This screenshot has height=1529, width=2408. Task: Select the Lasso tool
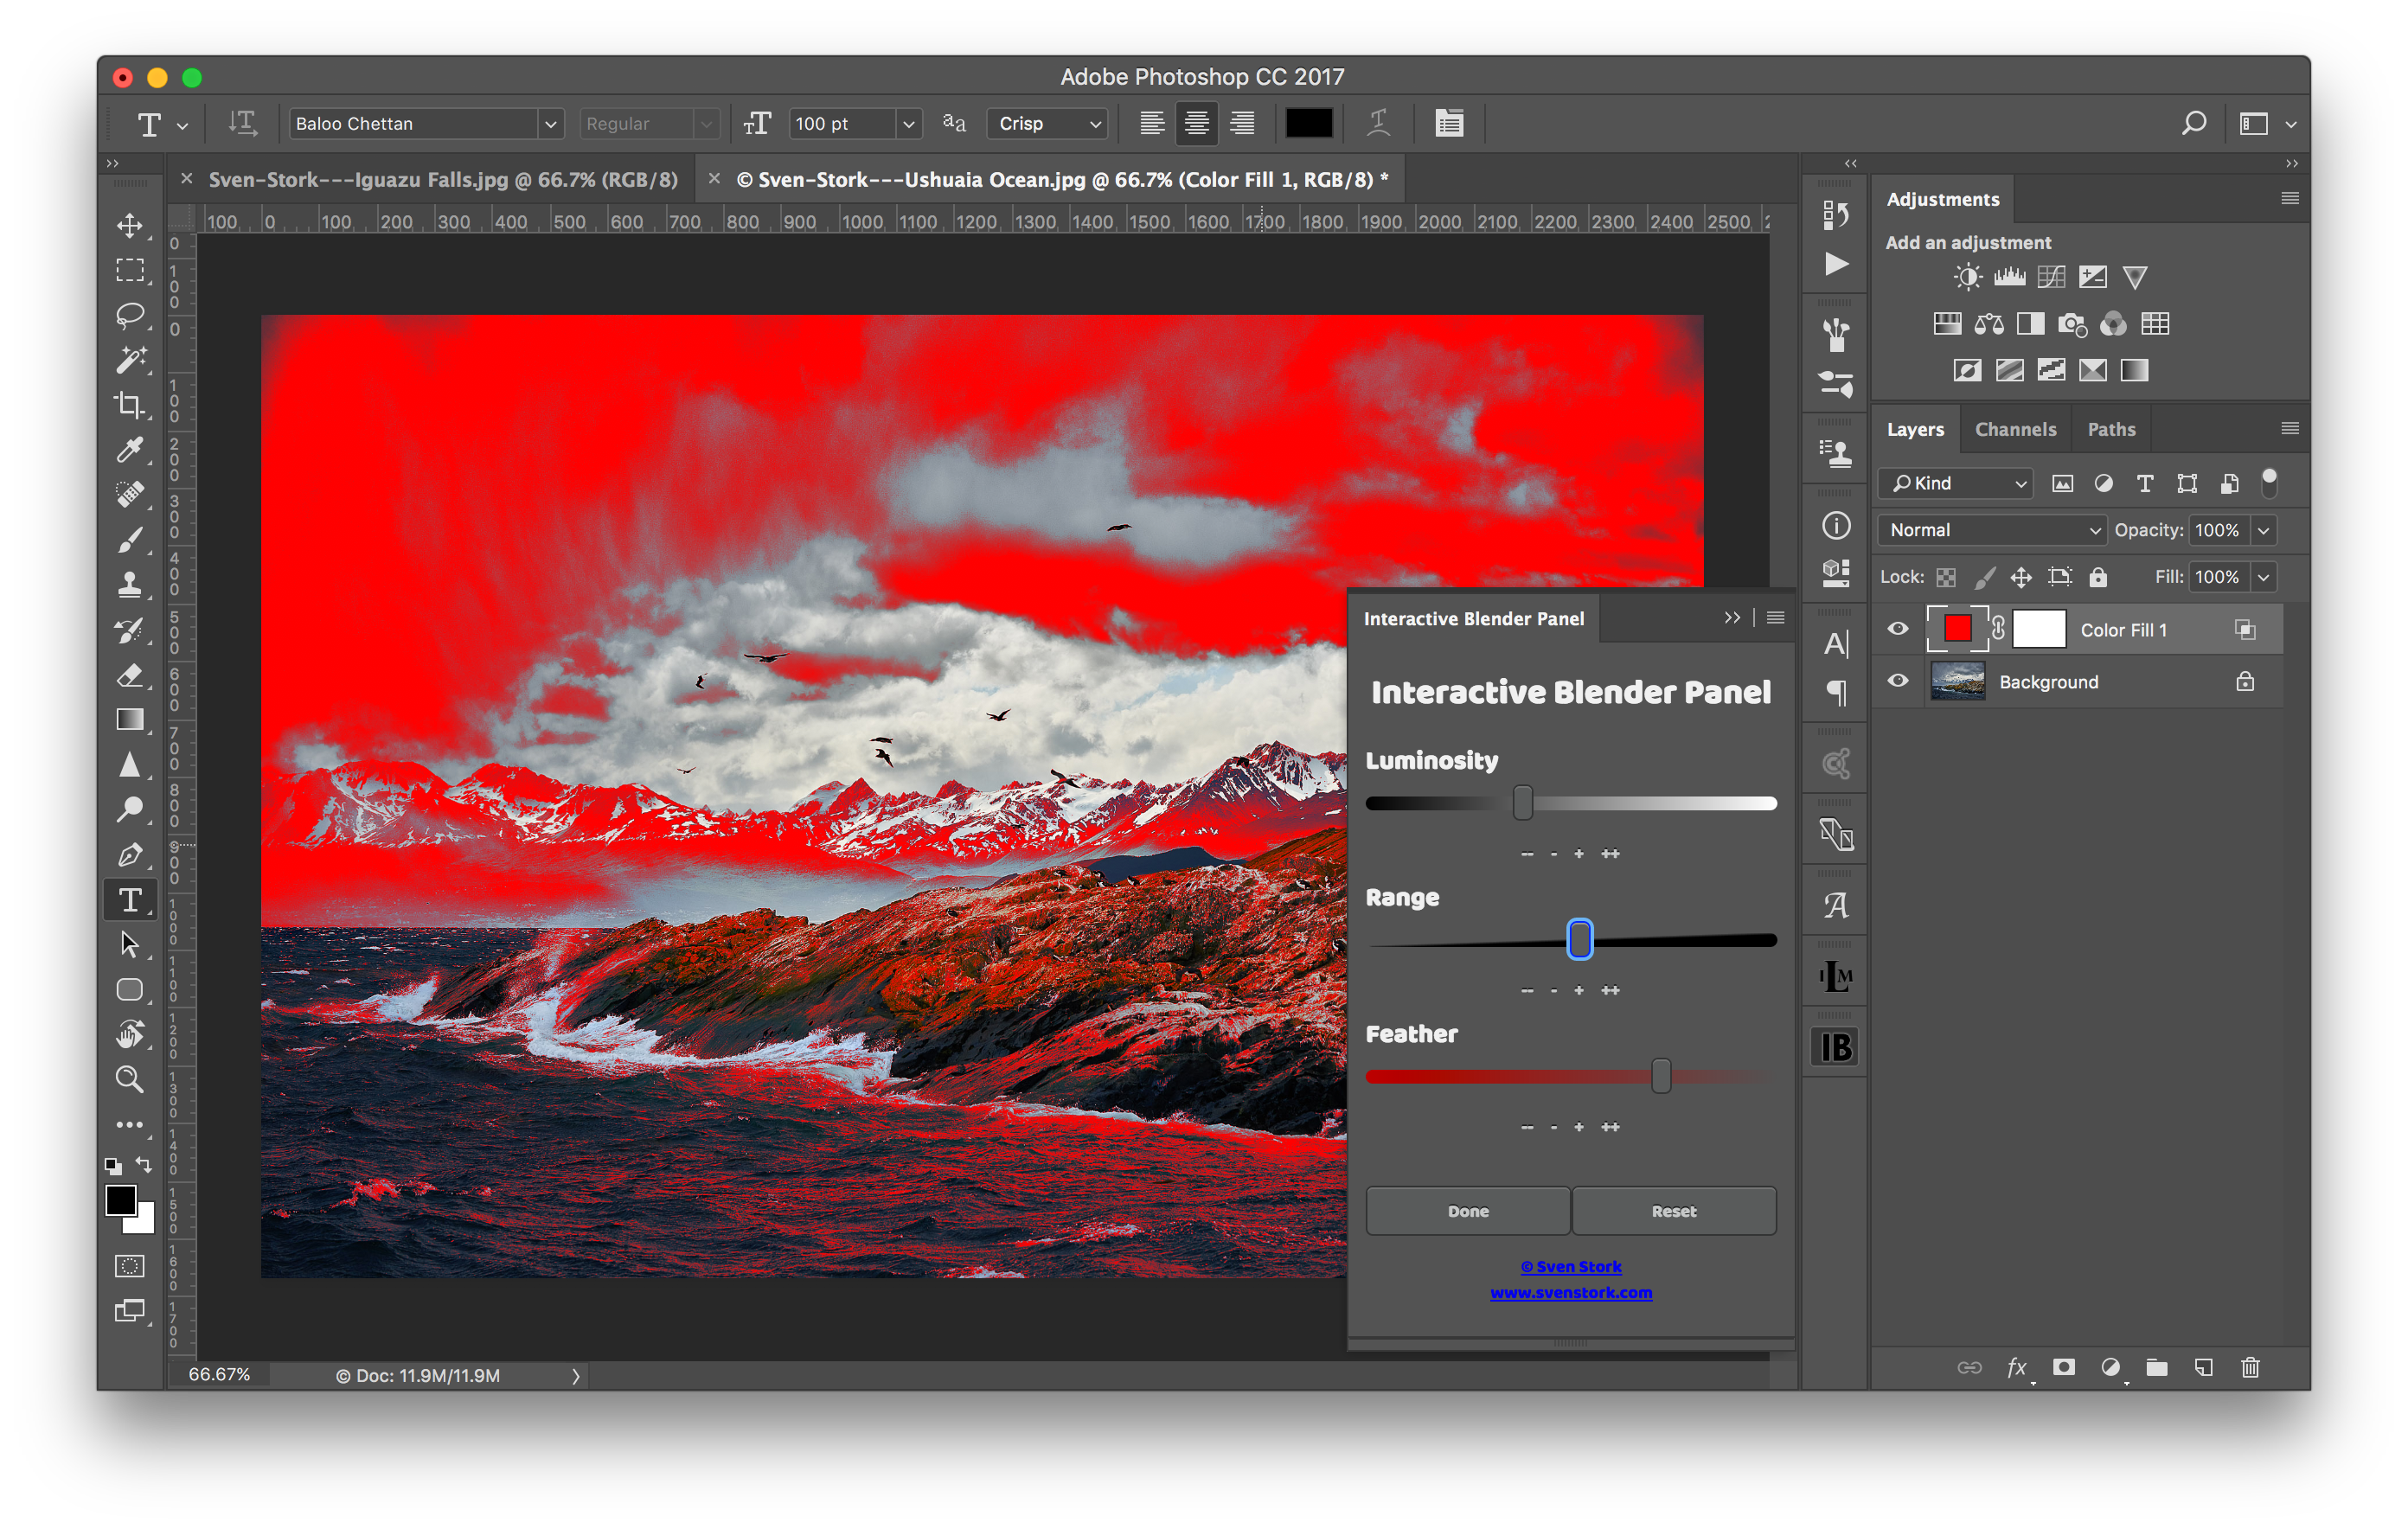[129, 315]
